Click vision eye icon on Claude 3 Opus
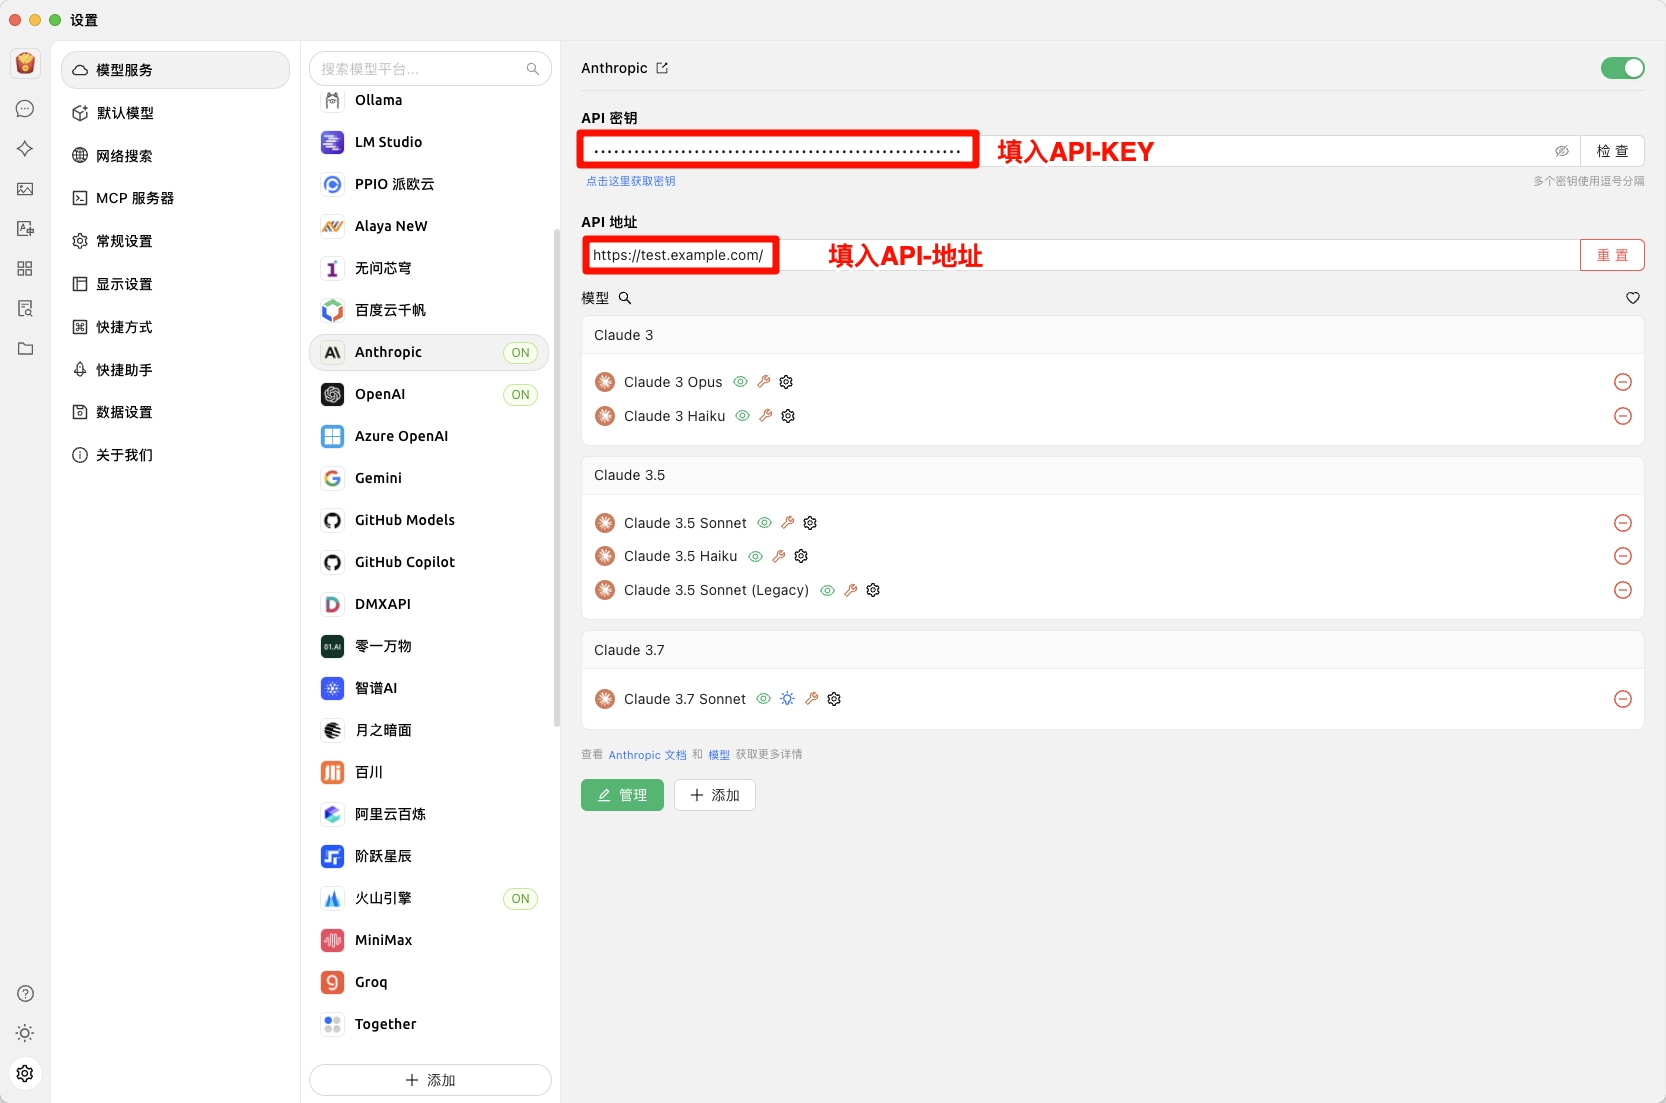Screen dimensions: 1666x1103 point(741,382)
